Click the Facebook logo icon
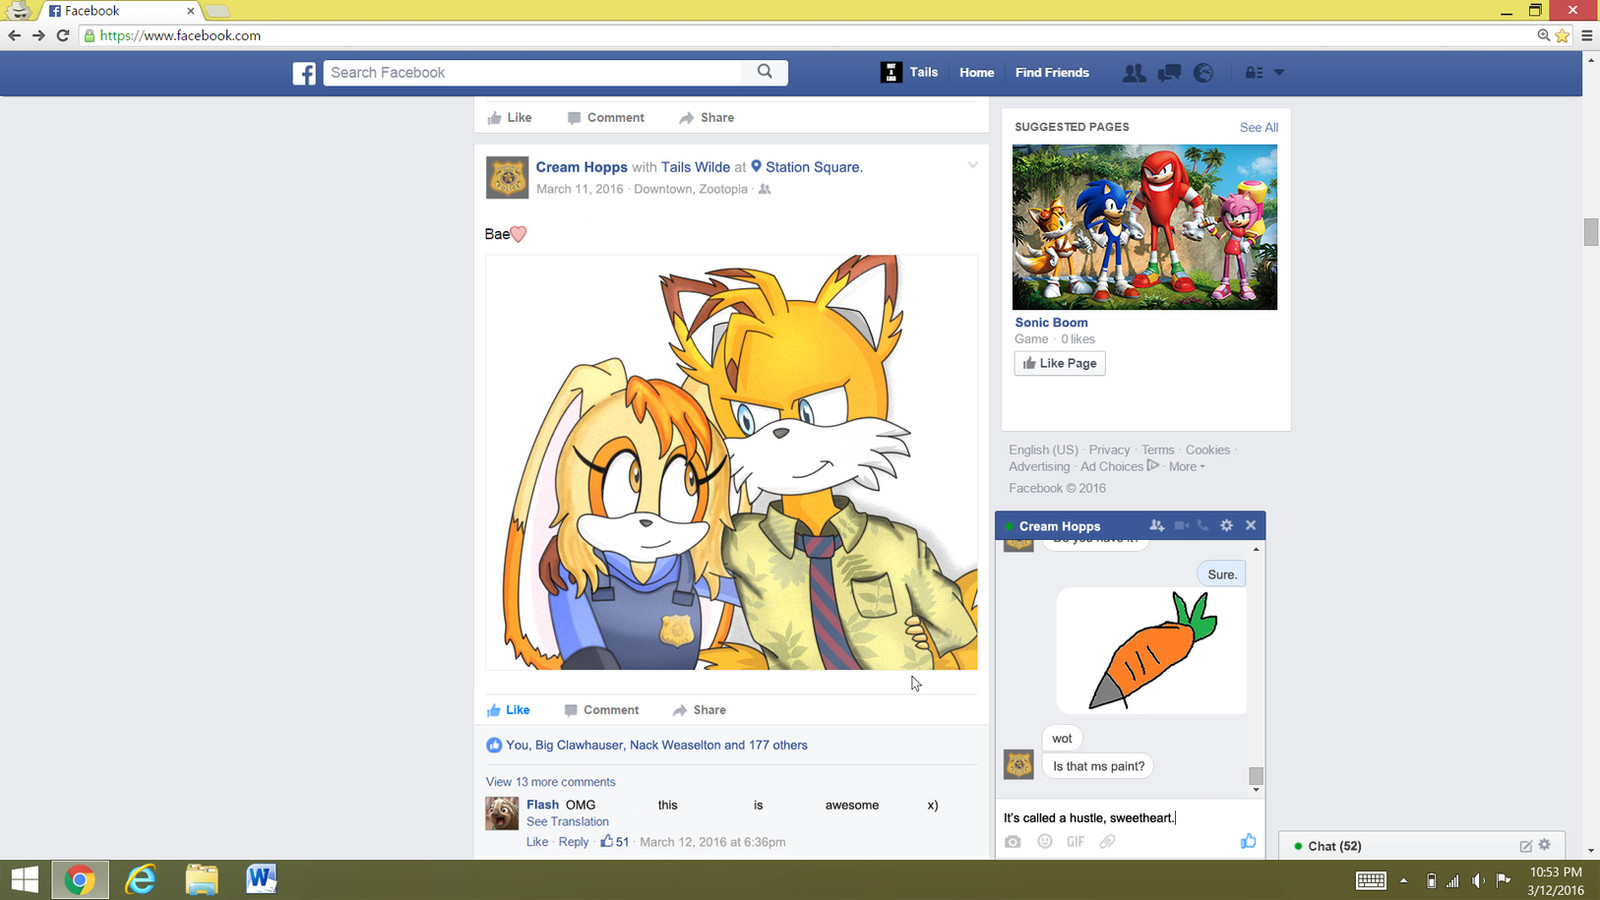This screenshot has width=1600, height=900. 304,73
